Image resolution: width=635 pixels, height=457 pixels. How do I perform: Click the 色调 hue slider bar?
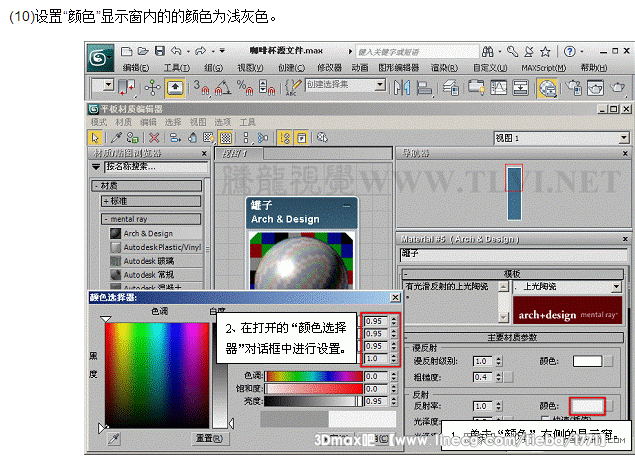coord(313,376)
